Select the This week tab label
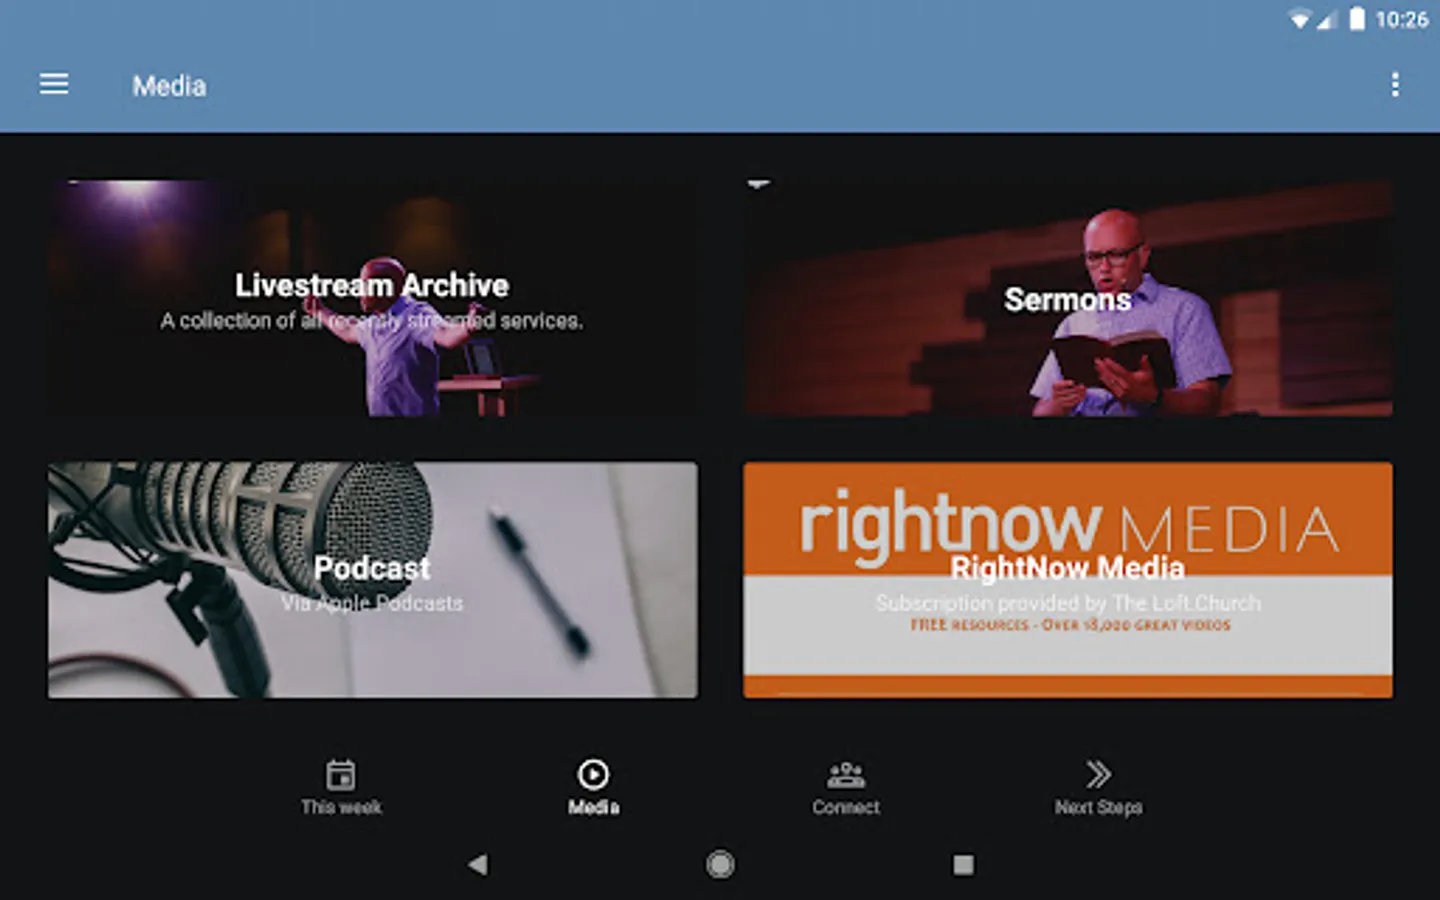 tap(341, 807)
